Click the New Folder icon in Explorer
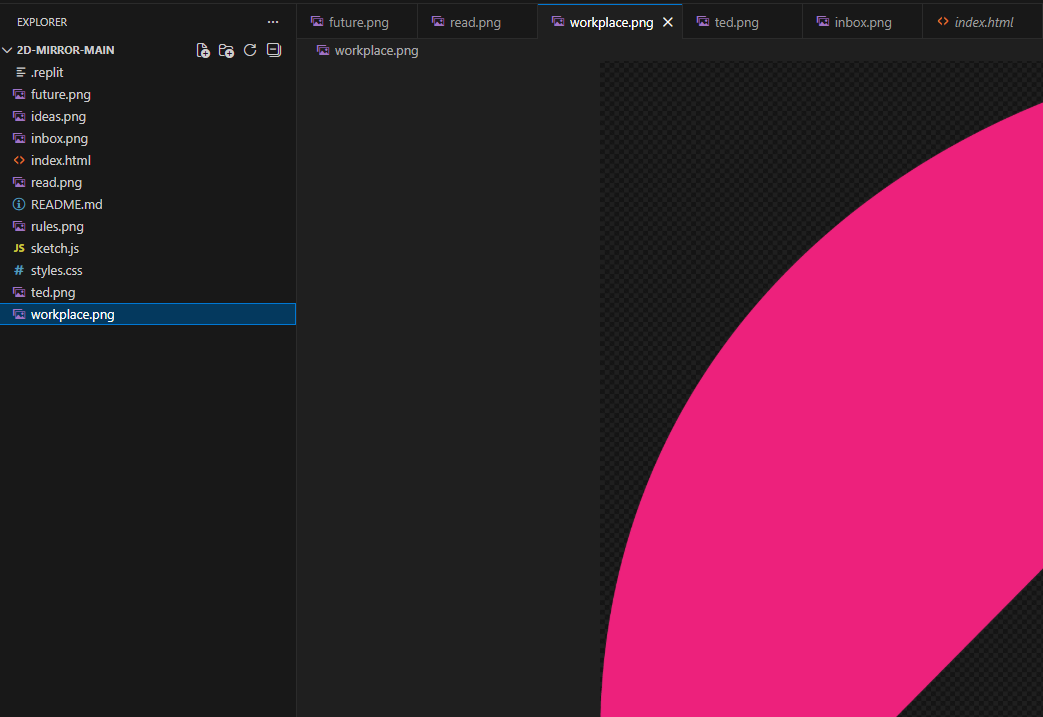The image size is (1043, 717). click(227, 50)
